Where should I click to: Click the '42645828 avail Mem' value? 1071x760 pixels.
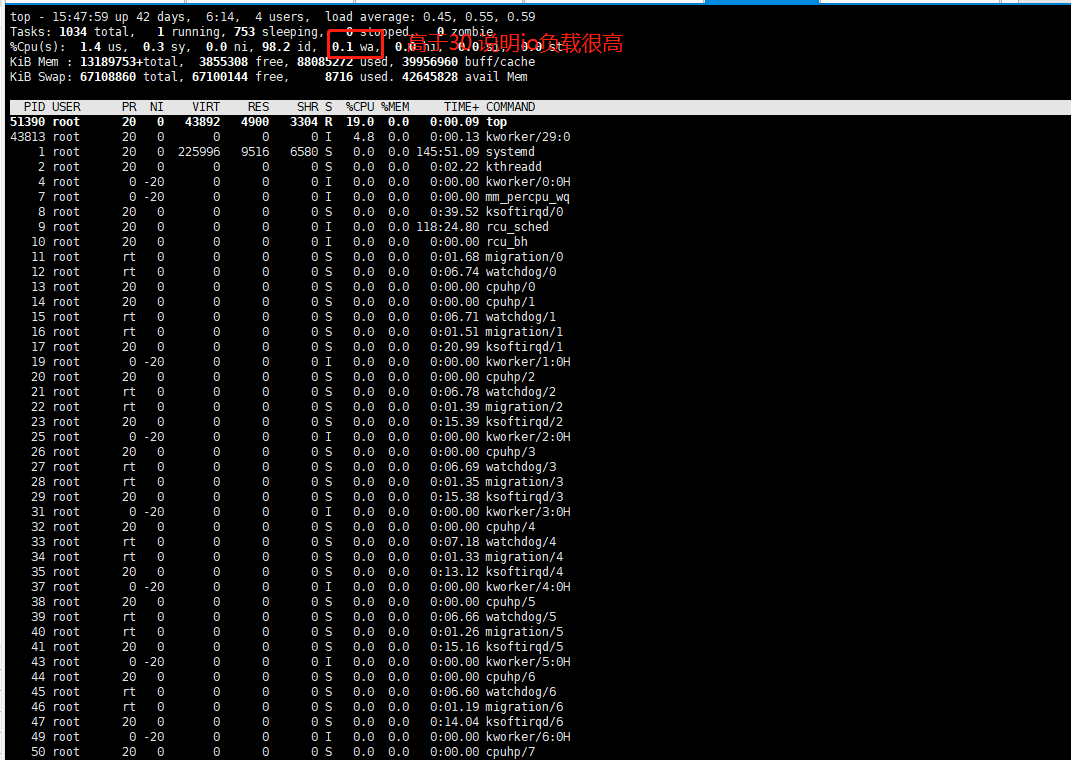tap(465, 77)
